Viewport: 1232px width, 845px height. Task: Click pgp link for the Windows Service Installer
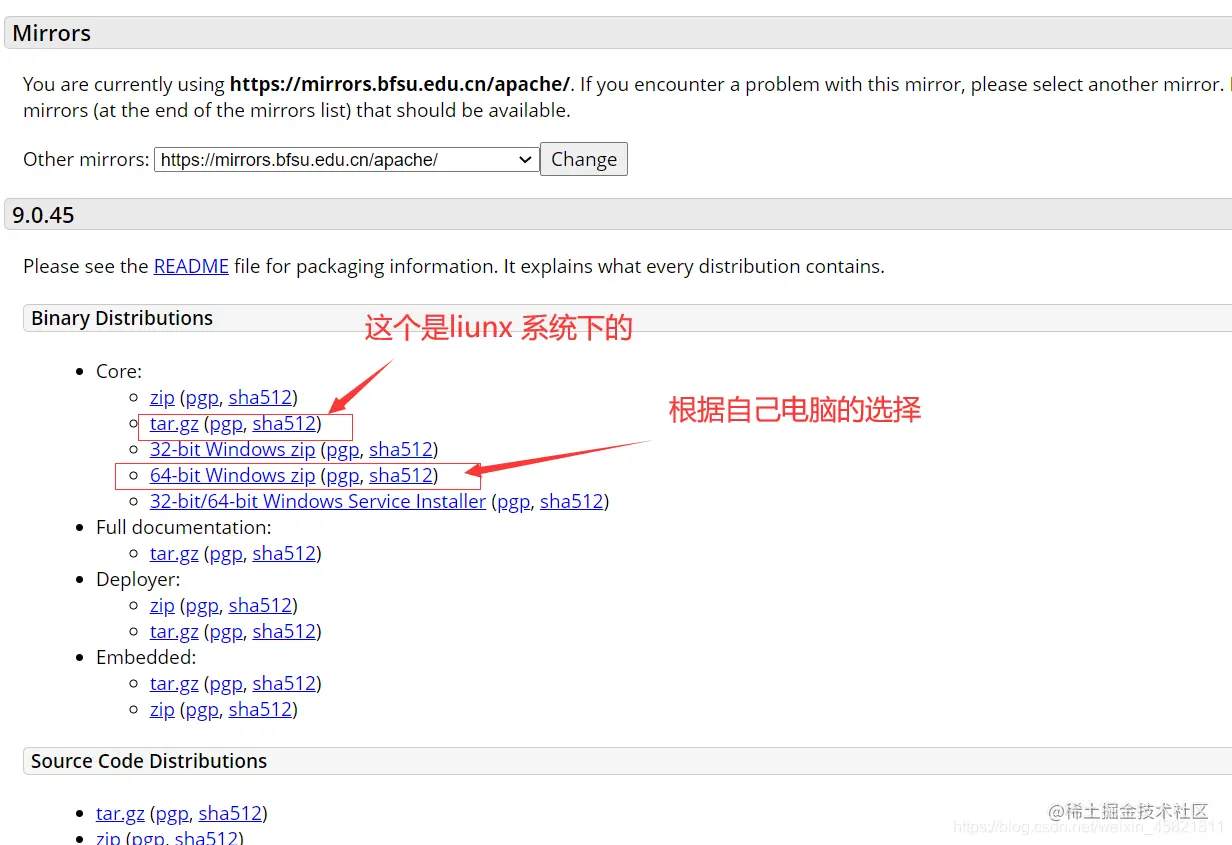click(513, 501)
